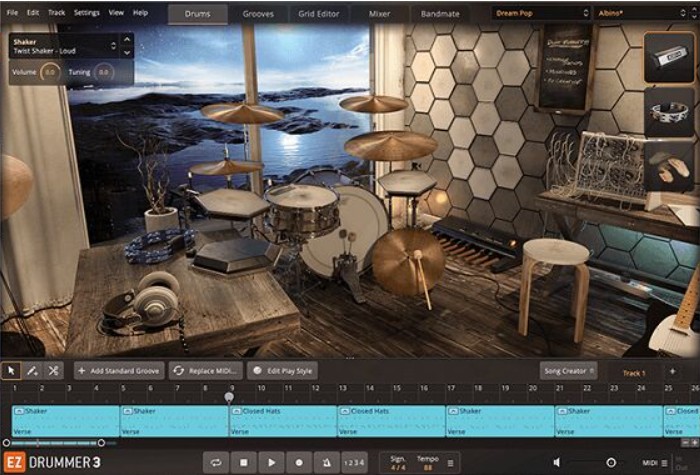This screenshot has width=700, height=475.
Task: Select the pencil draw tool
Action: (32, 371)
